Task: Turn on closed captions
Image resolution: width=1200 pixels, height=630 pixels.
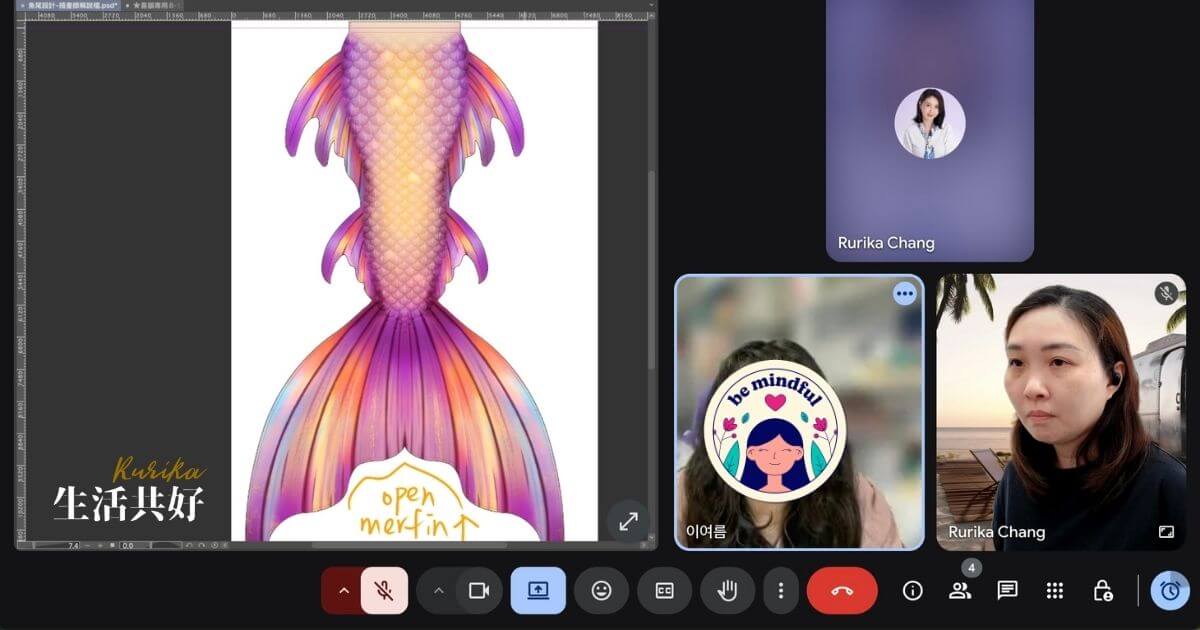Action: pyautogui.click(x=664, y=590)
